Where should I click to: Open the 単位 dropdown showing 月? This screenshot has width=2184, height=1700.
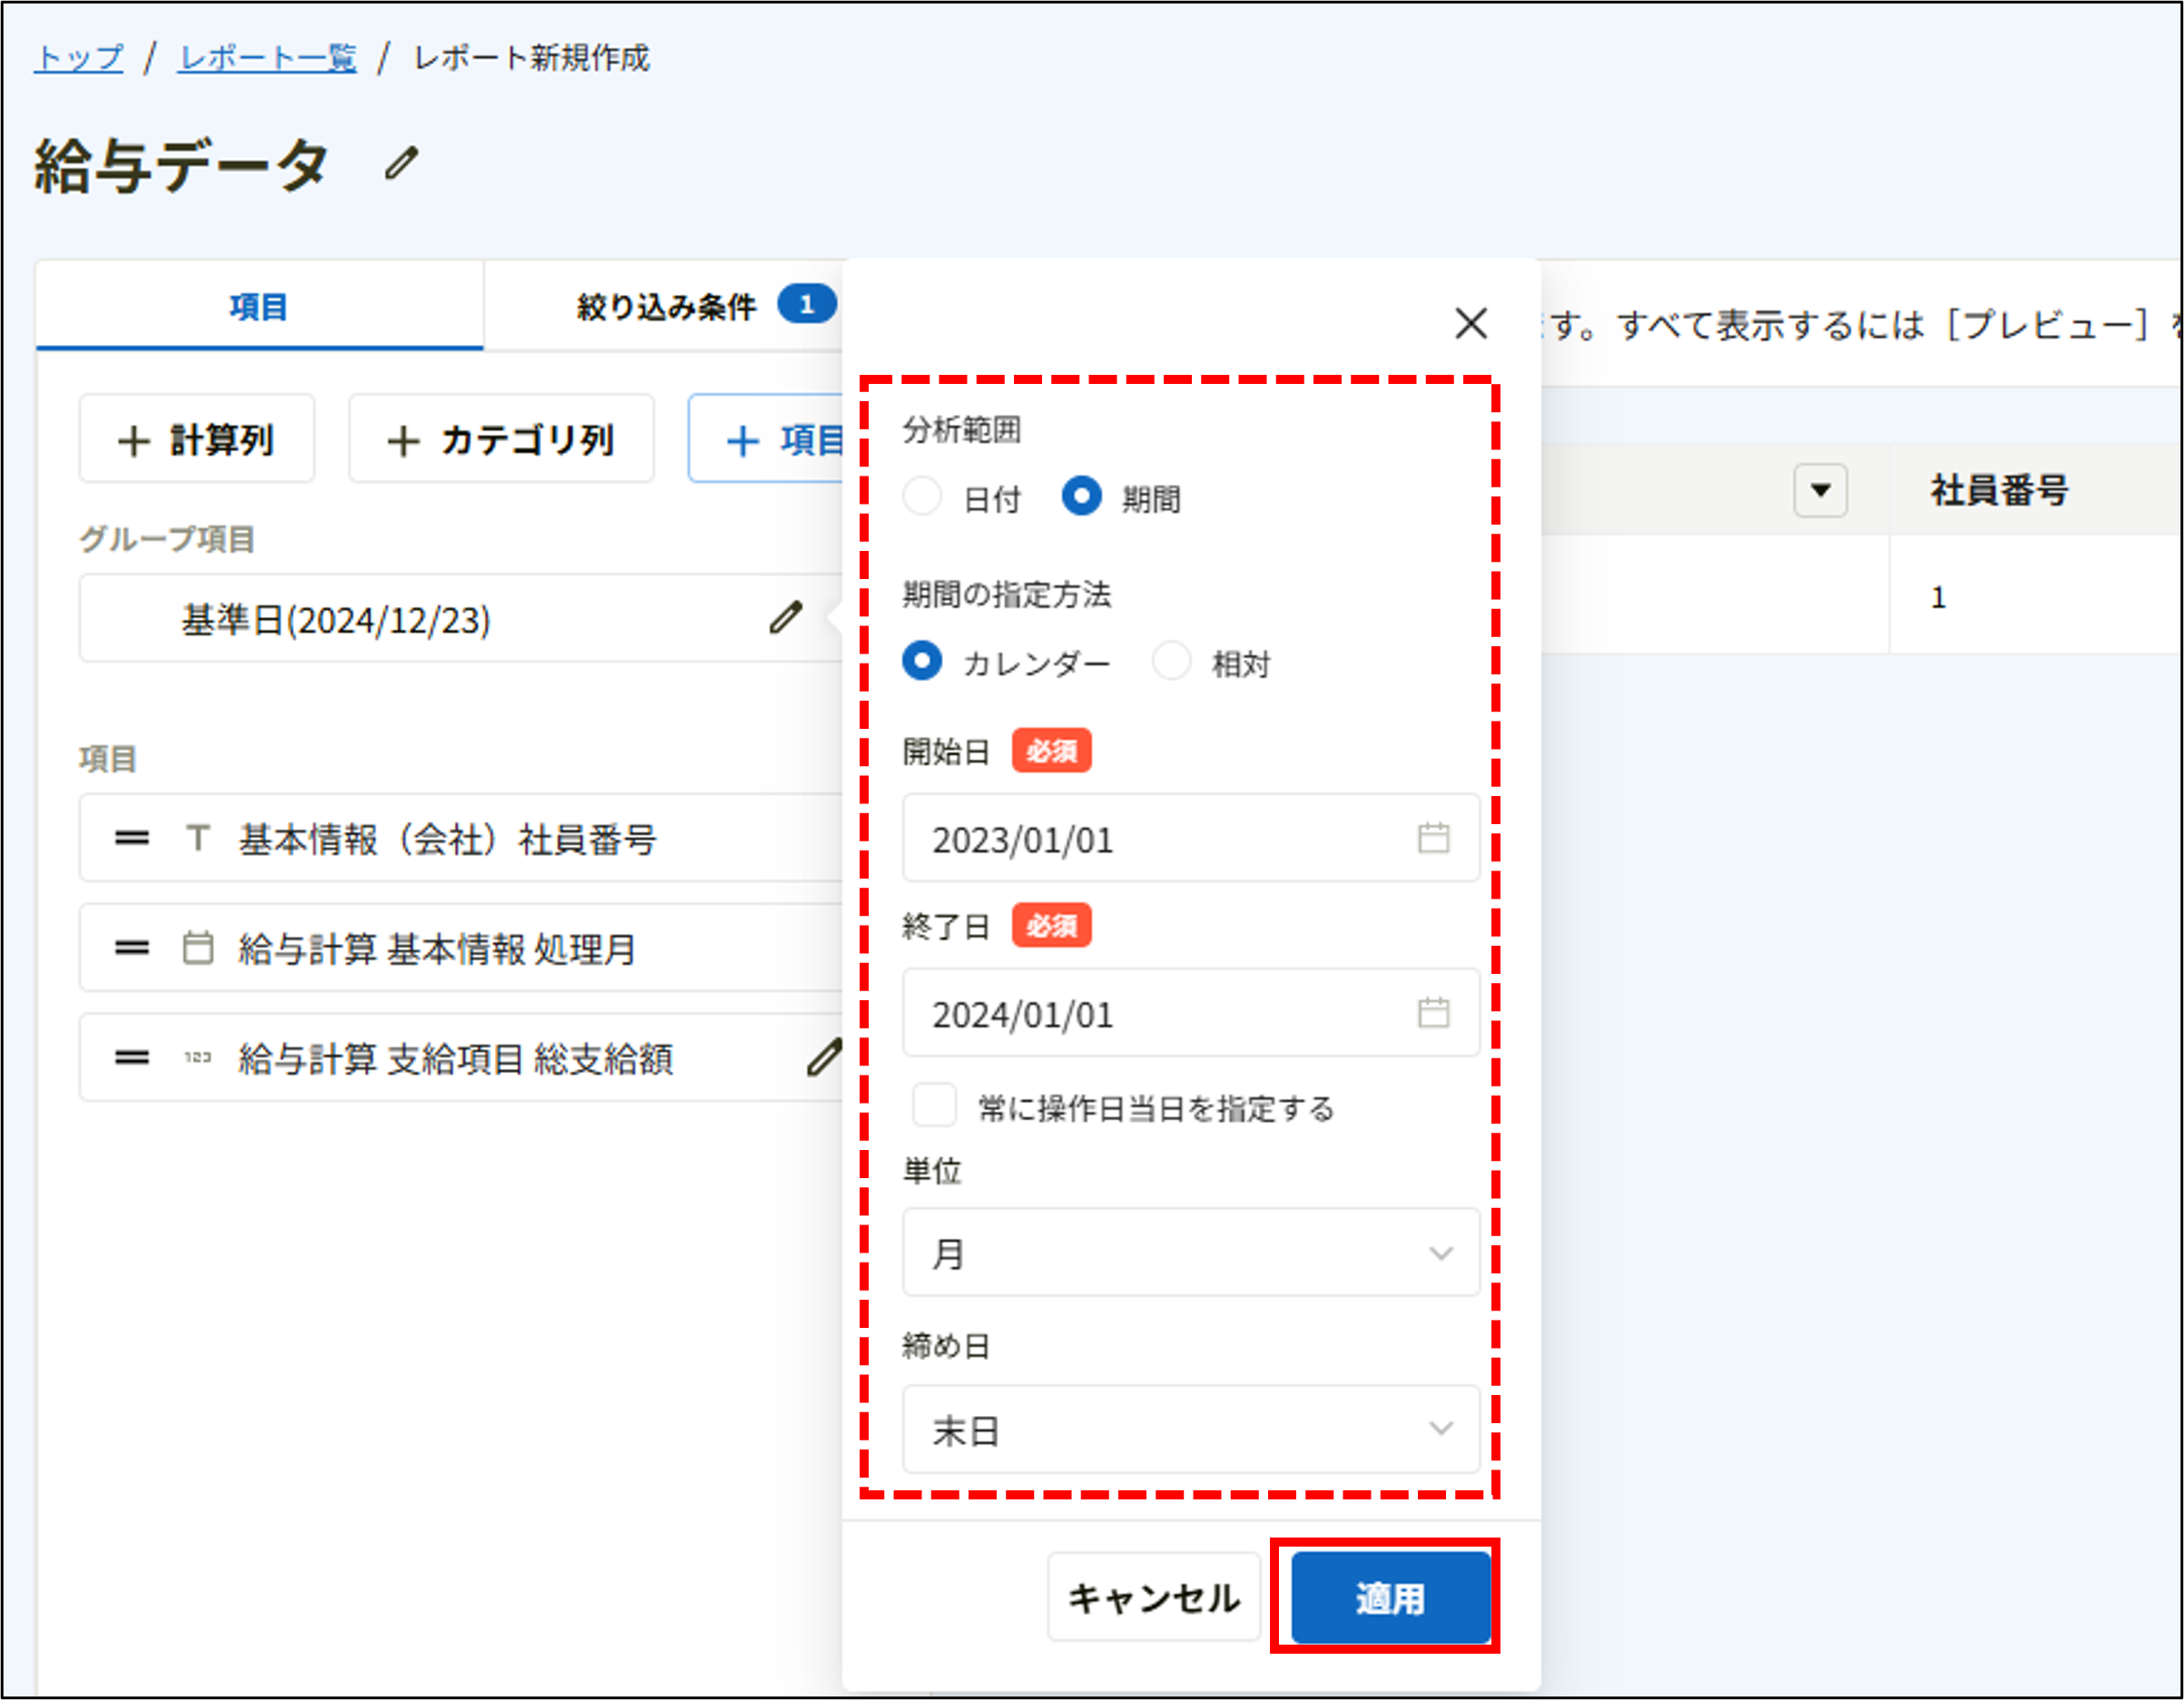(1190, 1252)
